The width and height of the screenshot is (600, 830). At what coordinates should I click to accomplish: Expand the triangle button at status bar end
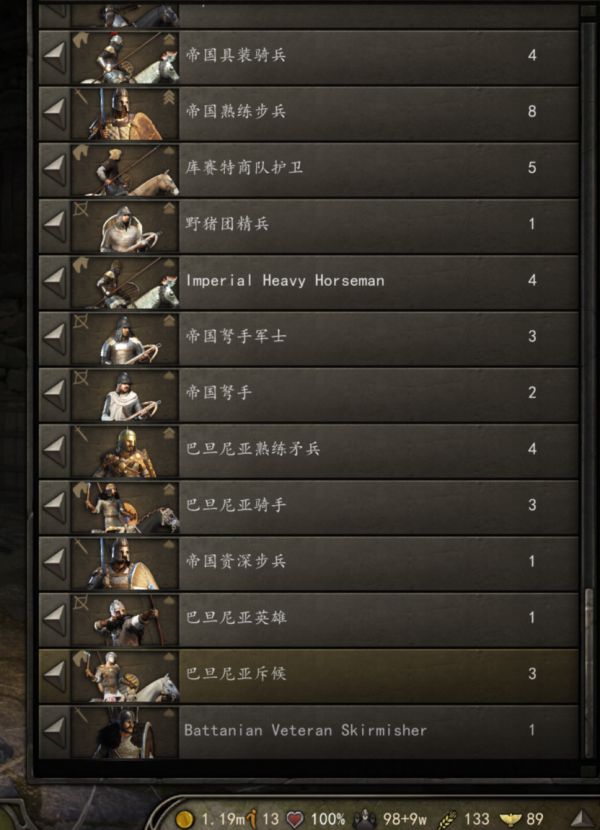[583, 819]
